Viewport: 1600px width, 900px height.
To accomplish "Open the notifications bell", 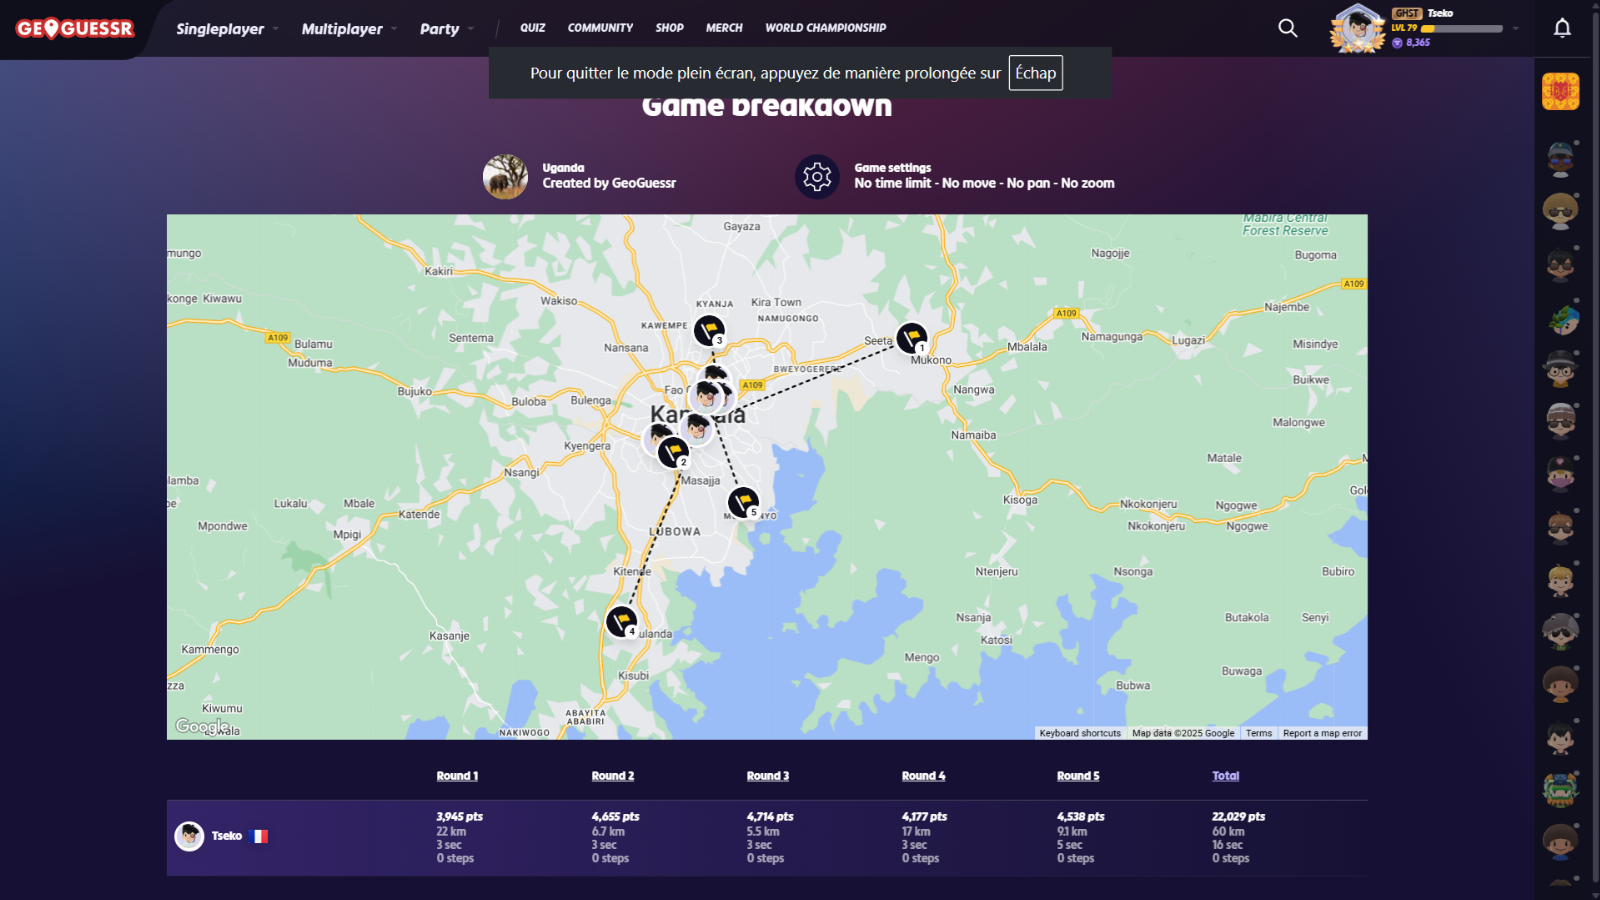I will (x=1562, y=28).
